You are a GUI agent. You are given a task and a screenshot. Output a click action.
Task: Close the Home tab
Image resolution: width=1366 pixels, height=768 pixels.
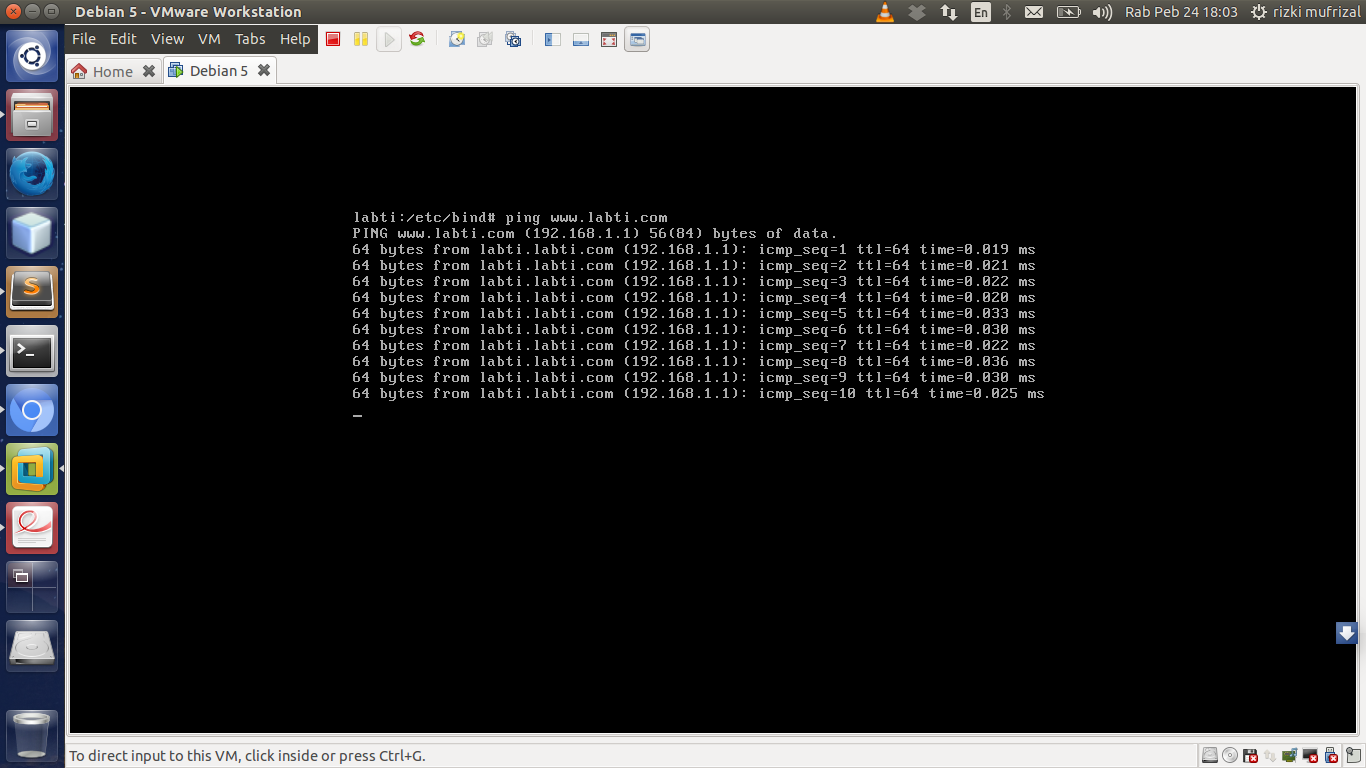tap(149, 71)
